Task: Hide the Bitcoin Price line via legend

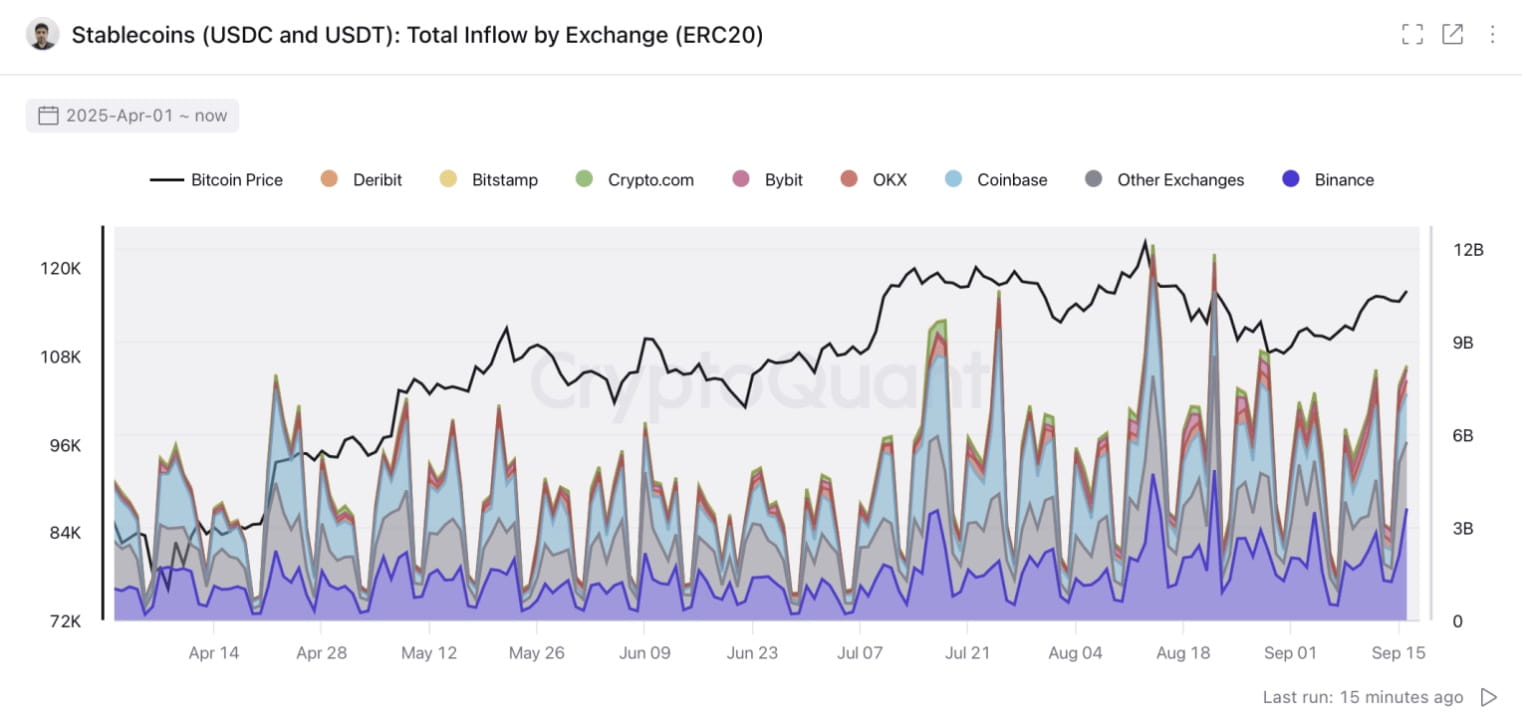Action: pyautogui.click(x=236, y=180)
